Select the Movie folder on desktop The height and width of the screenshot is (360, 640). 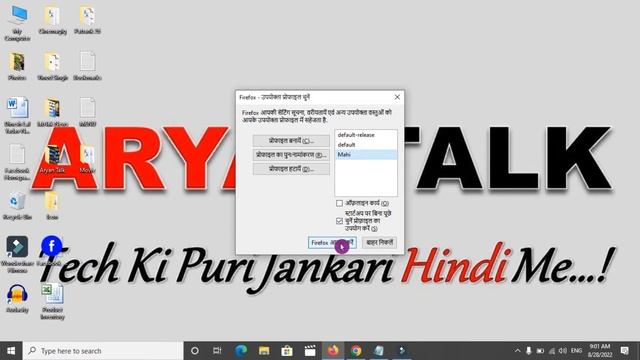87,159
